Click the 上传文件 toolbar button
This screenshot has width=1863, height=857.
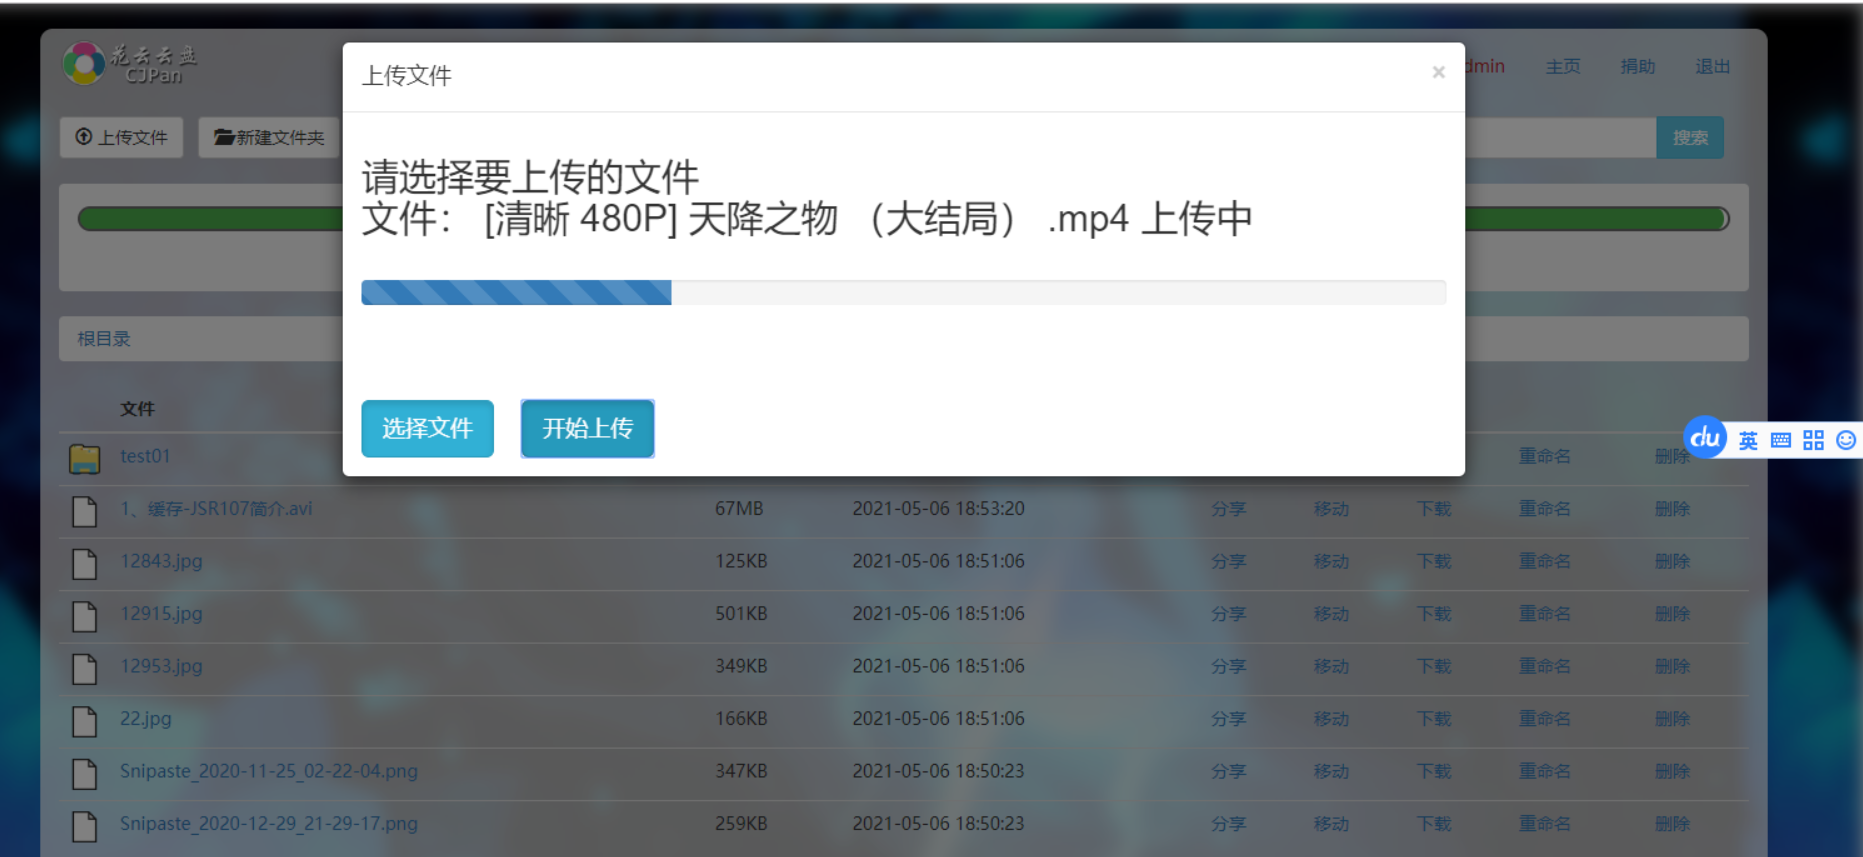pos(121,137)
